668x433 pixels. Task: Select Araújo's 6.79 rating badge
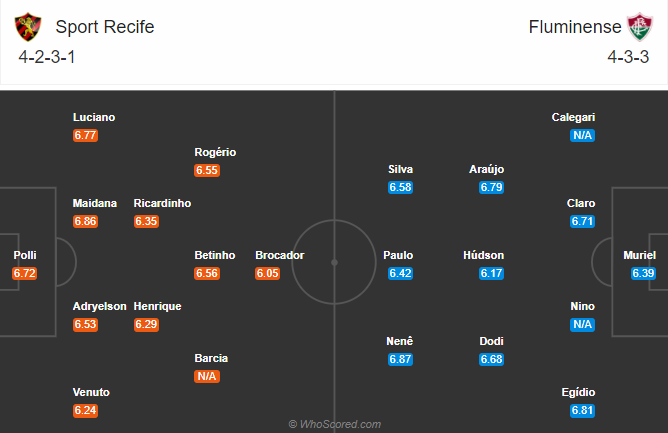tap(492, 187)
